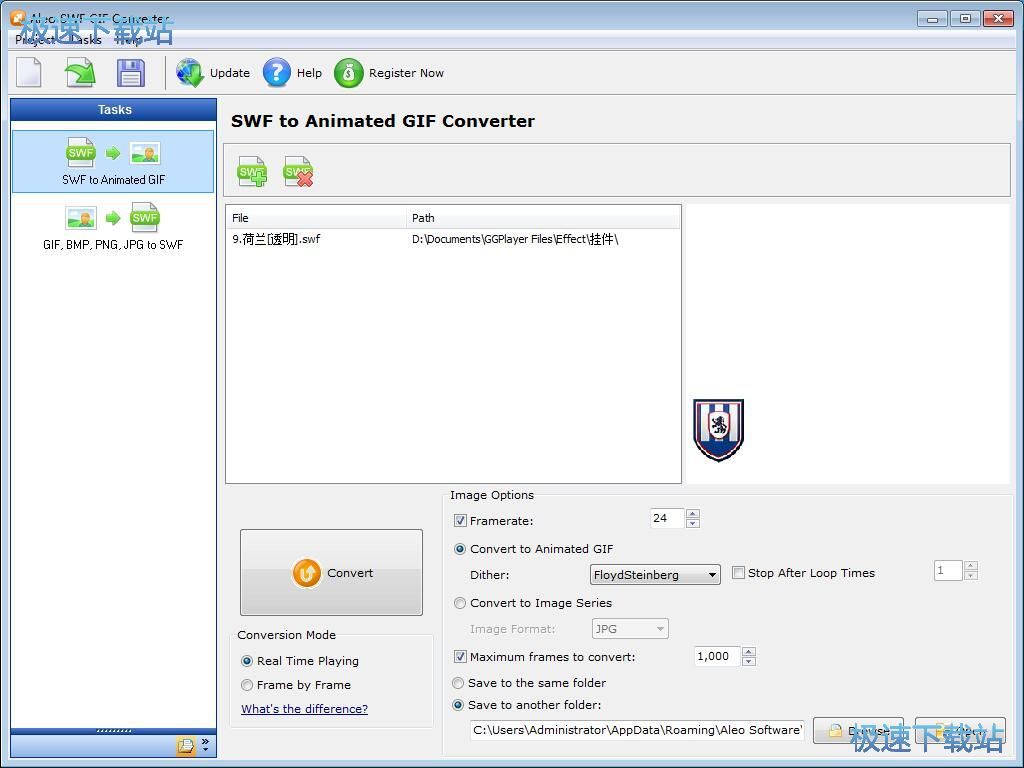Open Help from the toolbar question mark icon
The width and height of the screenshot is (1024, 768).
point(277,72)
